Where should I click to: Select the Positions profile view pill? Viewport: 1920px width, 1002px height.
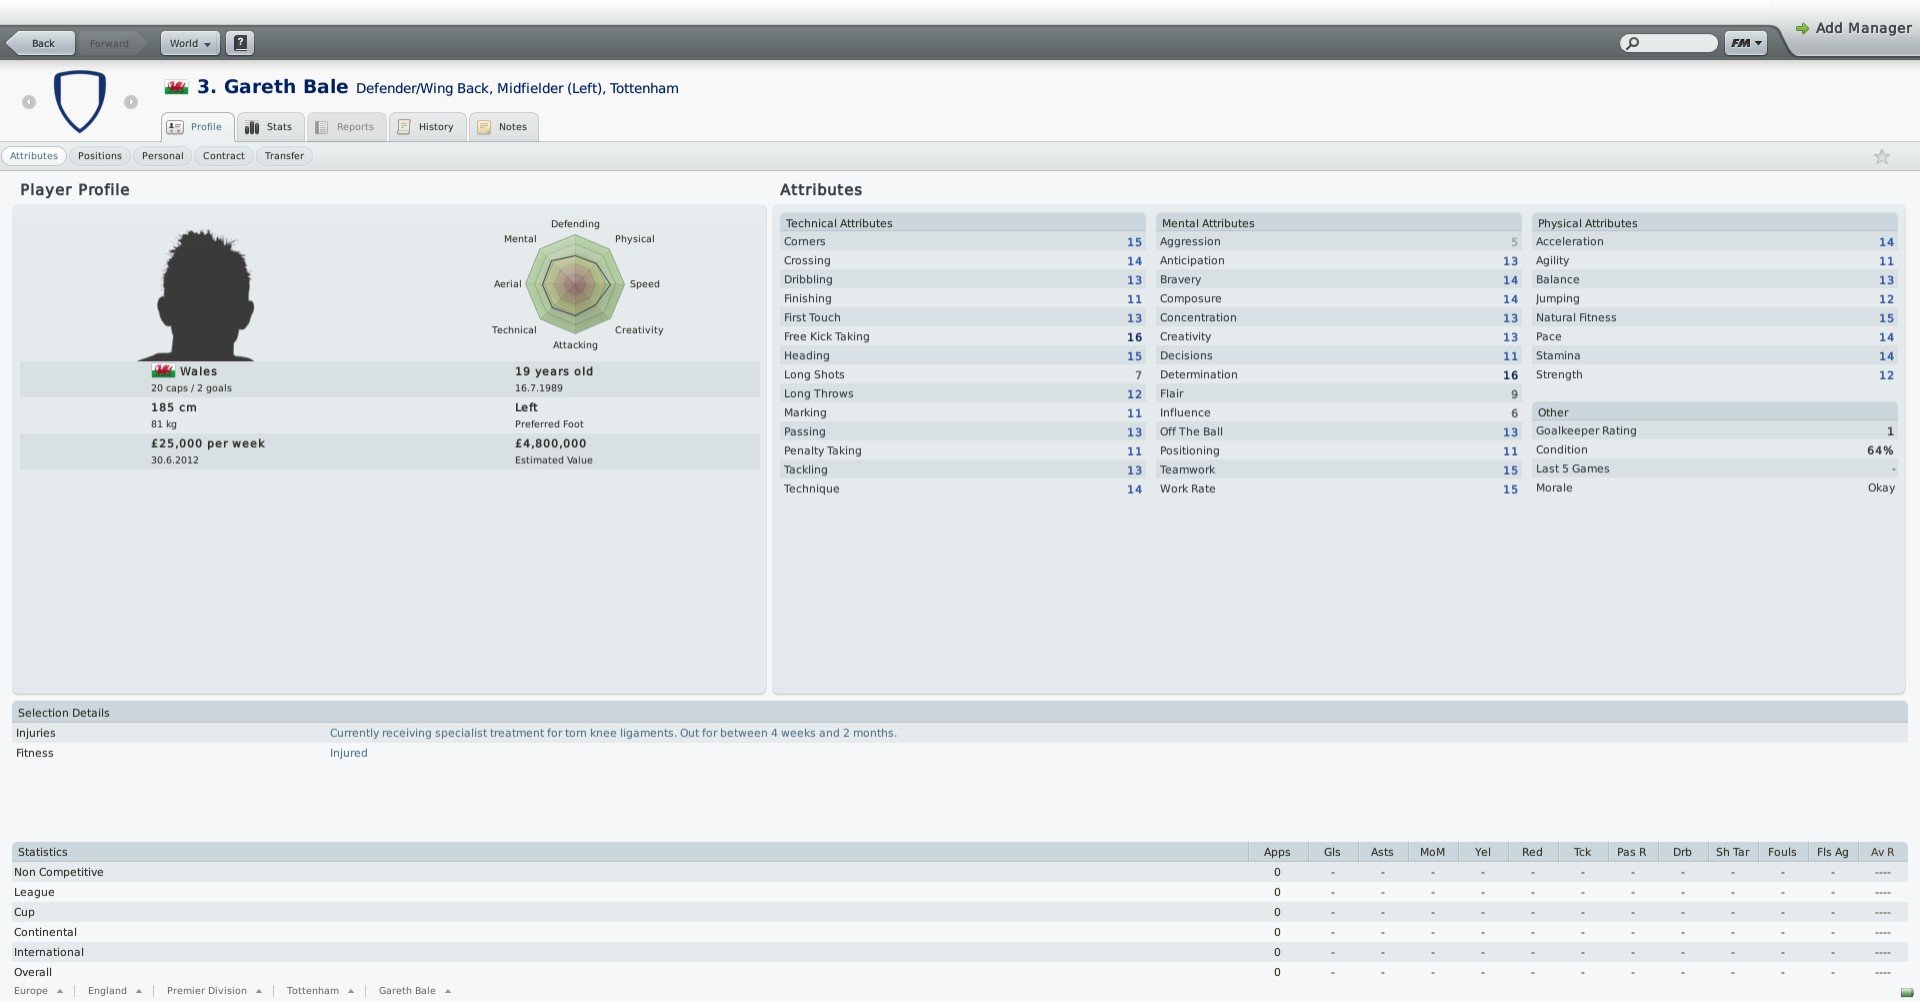(100, 156)
